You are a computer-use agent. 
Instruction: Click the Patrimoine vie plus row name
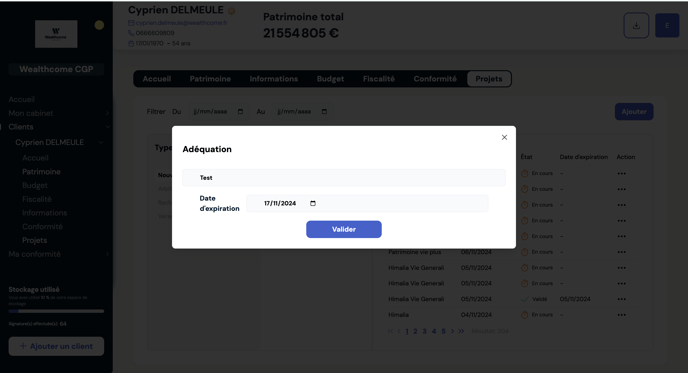415,252
